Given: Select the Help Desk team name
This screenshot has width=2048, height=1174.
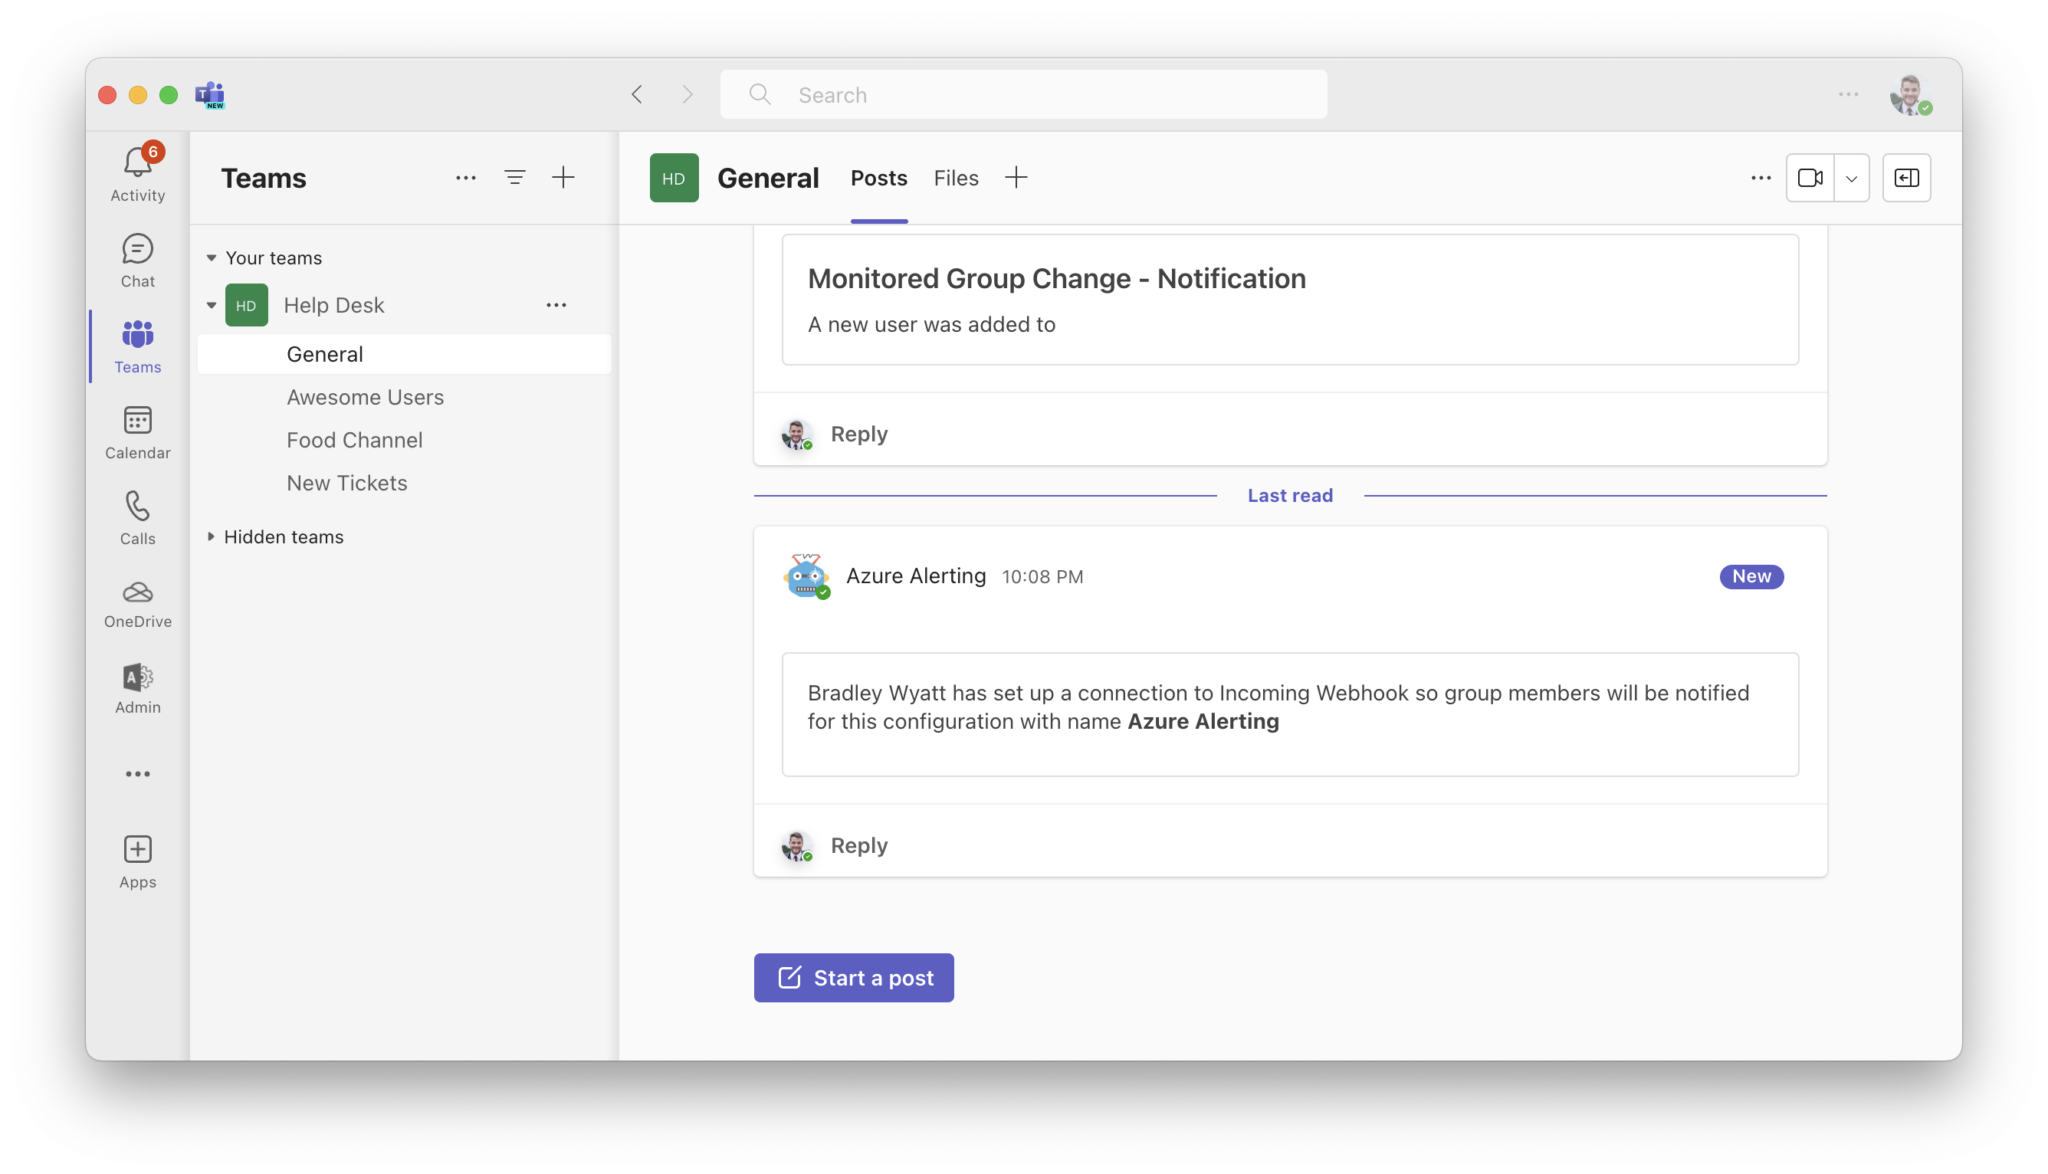Looking at the screenshot, I should coord(334,305).
